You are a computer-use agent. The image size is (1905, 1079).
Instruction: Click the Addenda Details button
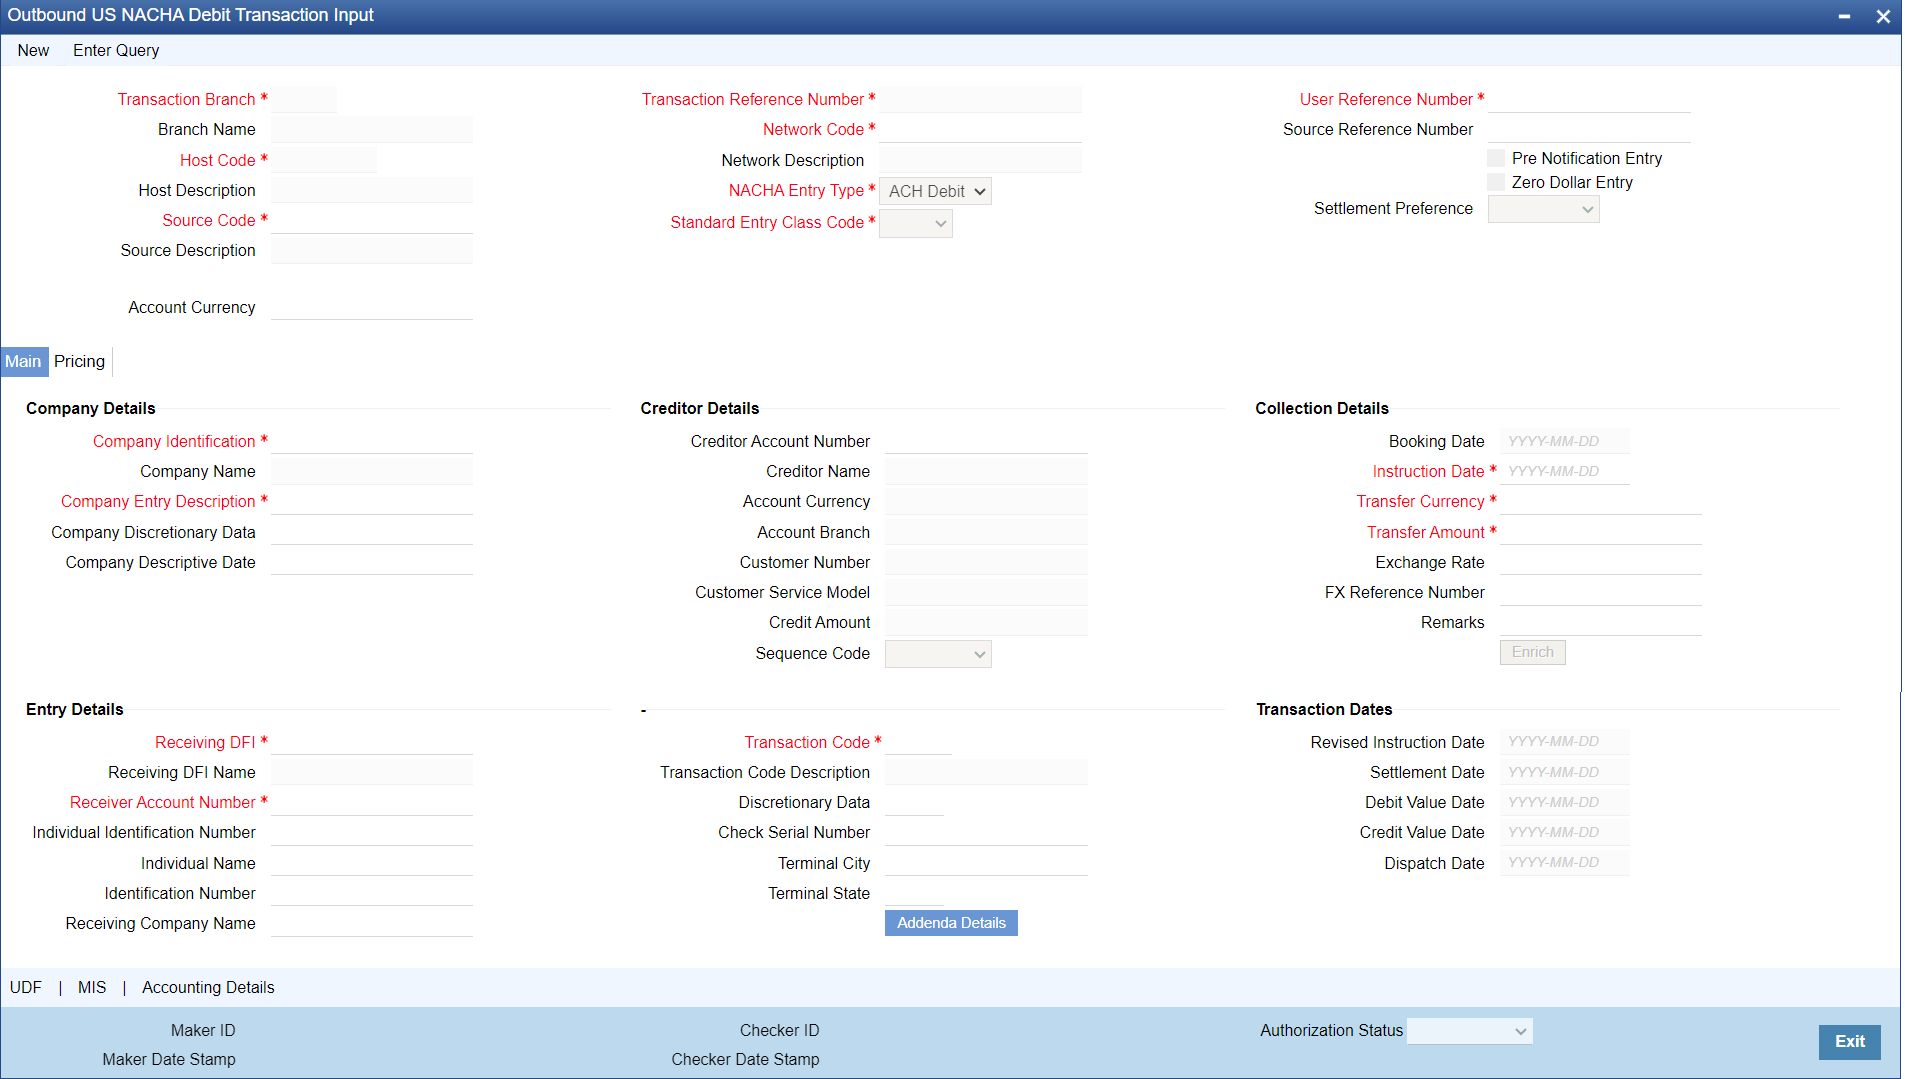(x=951, y=923)
